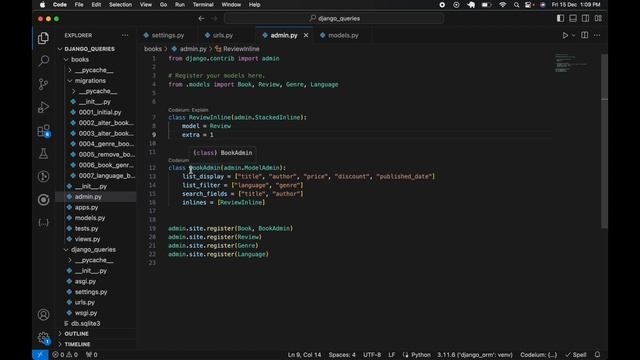Open the Extensions view

pos(43,131)
